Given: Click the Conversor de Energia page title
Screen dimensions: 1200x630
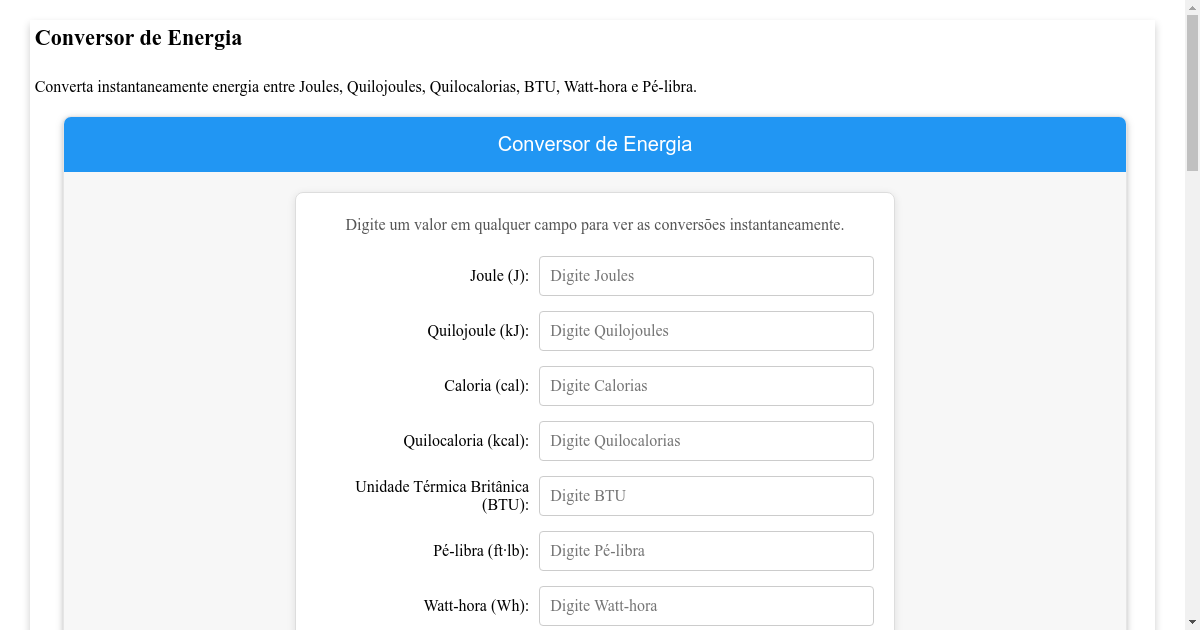Looking at the screenshot, I should [138, 38].
